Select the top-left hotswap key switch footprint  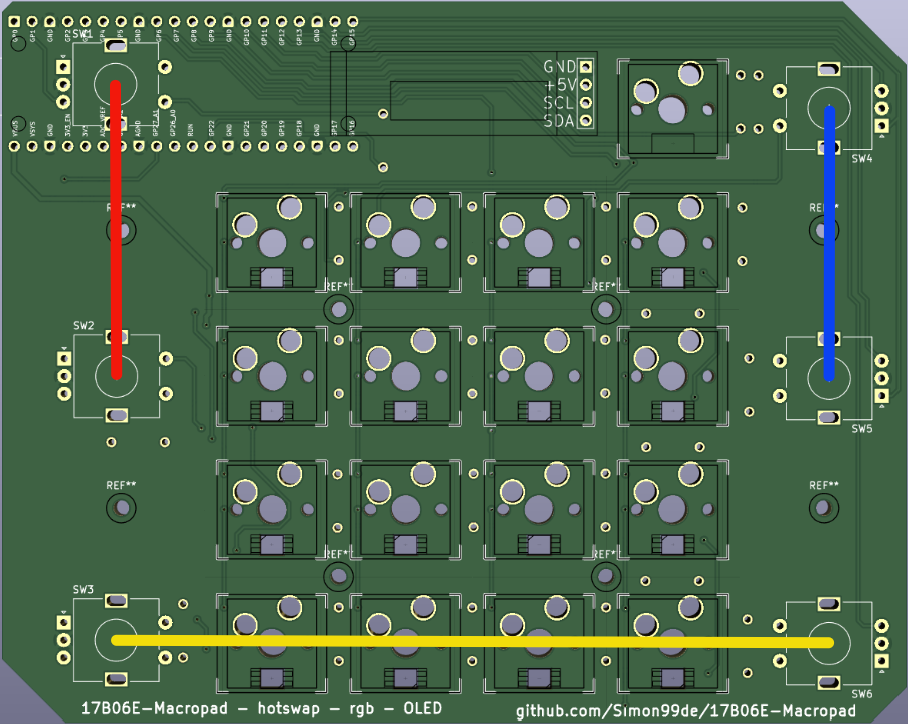pyautogui.click(x=271, y=240)
